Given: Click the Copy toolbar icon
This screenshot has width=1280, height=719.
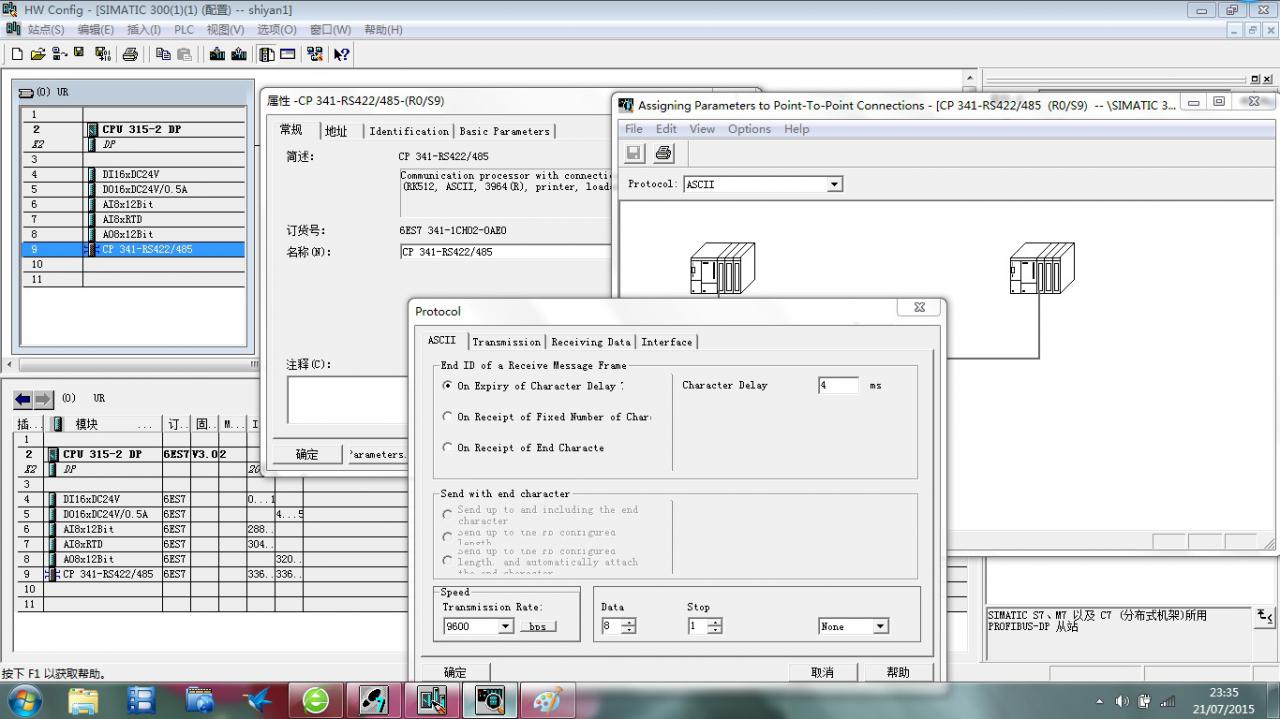Looking at the screenshot, I should tap(163, 54).
